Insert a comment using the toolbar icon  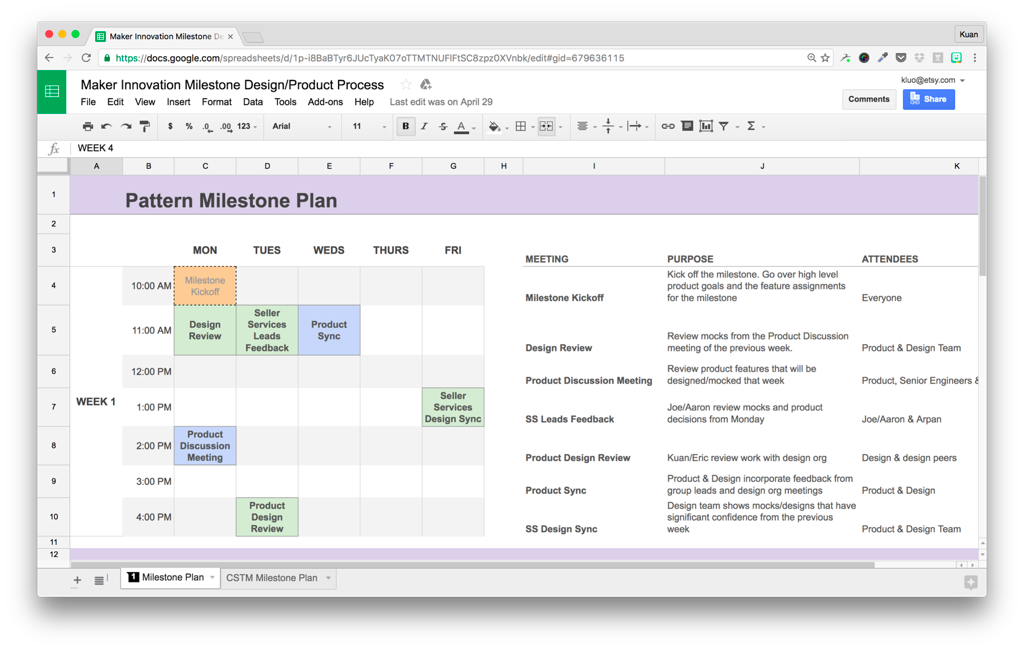pyautogui.click(x=687, y=126)
